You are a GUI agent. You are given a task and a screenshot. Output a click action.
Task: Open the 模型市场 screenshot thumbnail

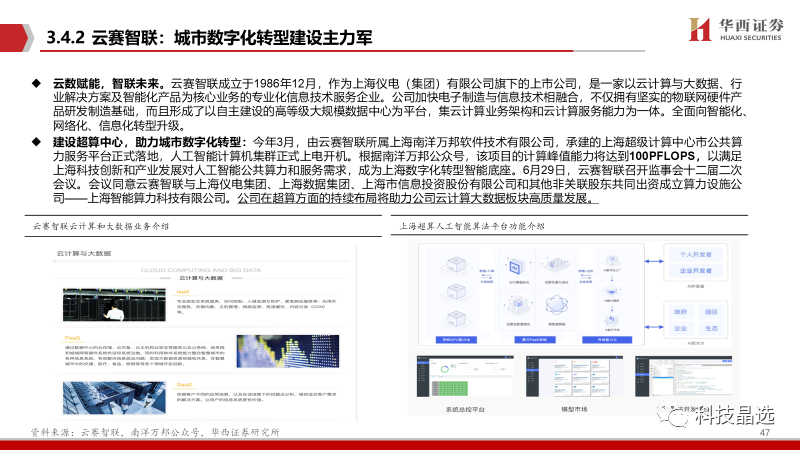[x=574, y=377]
